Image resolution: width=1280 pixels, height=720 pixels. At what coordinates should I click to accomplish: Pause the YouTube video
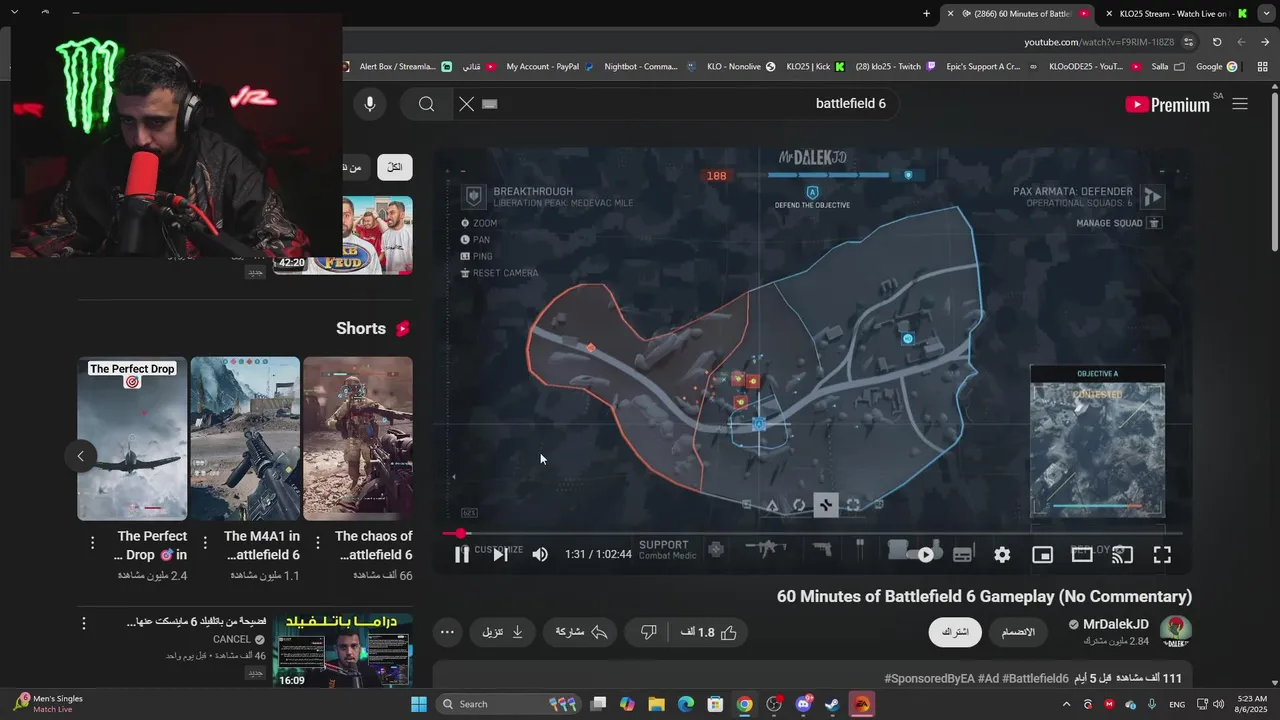(x=461, y=554)
